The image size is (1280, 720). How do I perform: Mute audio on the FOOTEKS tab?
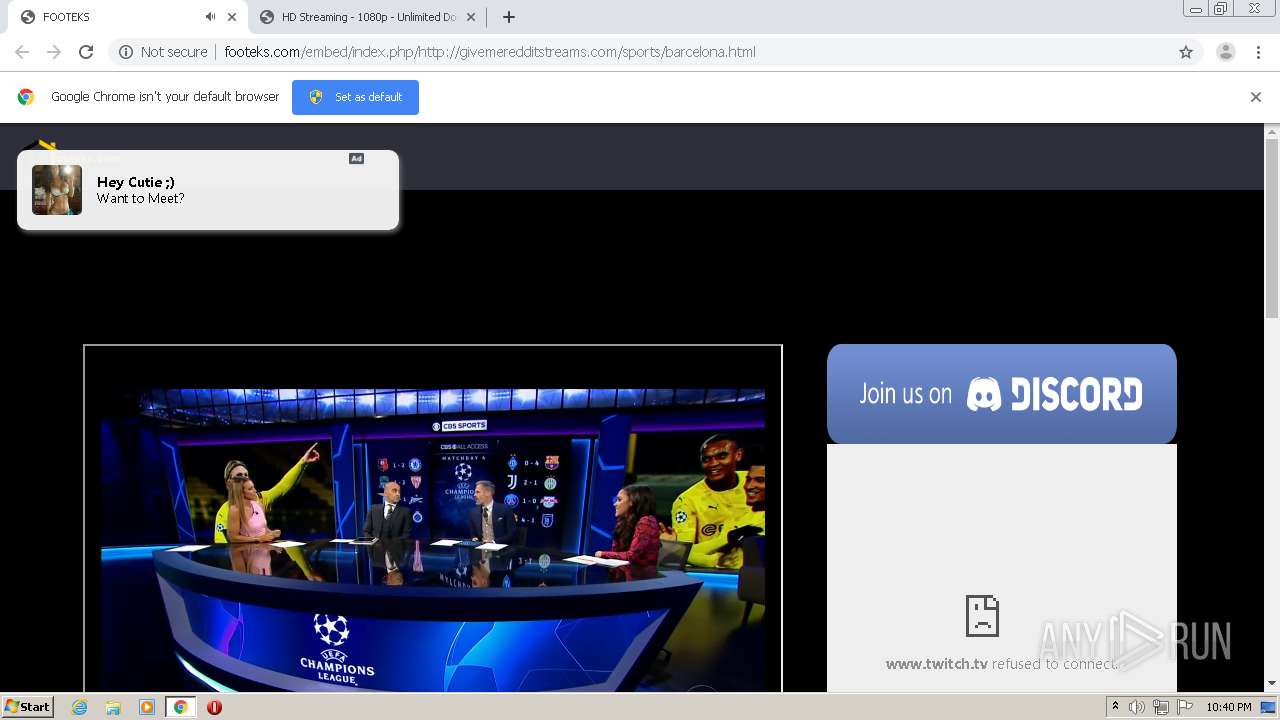tap(210, 17)
